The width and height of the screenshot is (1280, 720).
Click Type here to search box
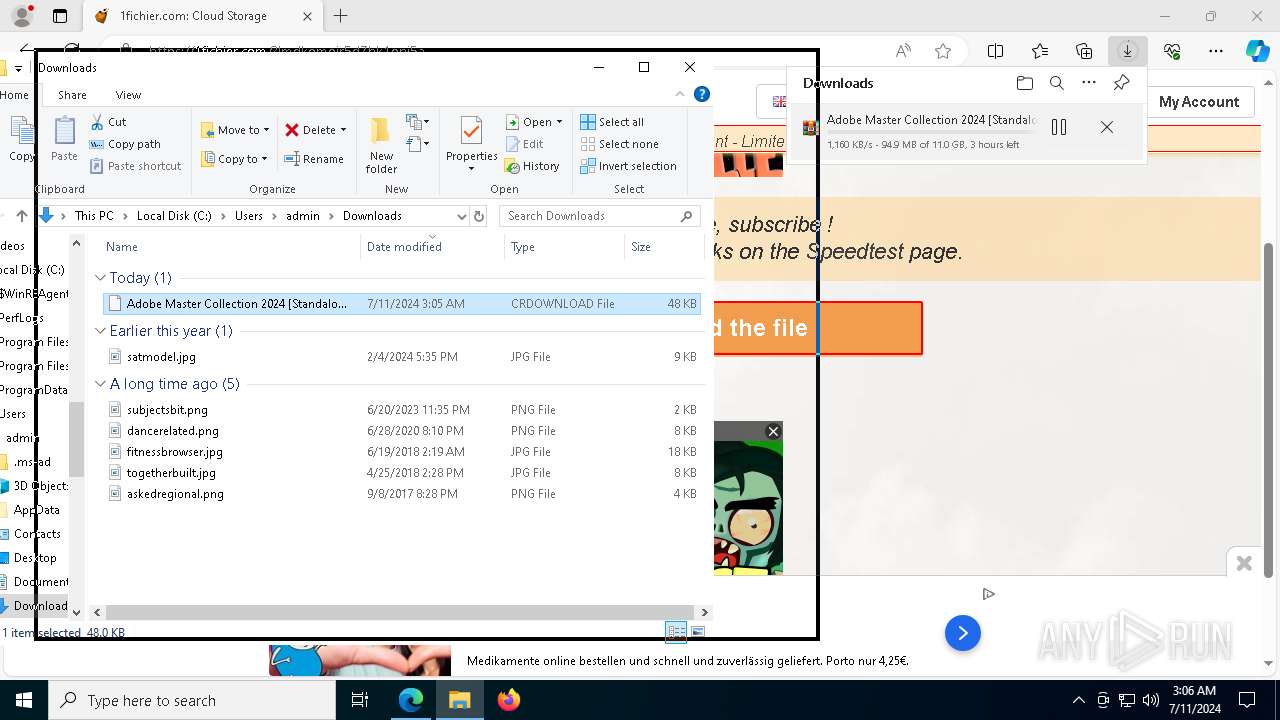[x=192, y=701]
